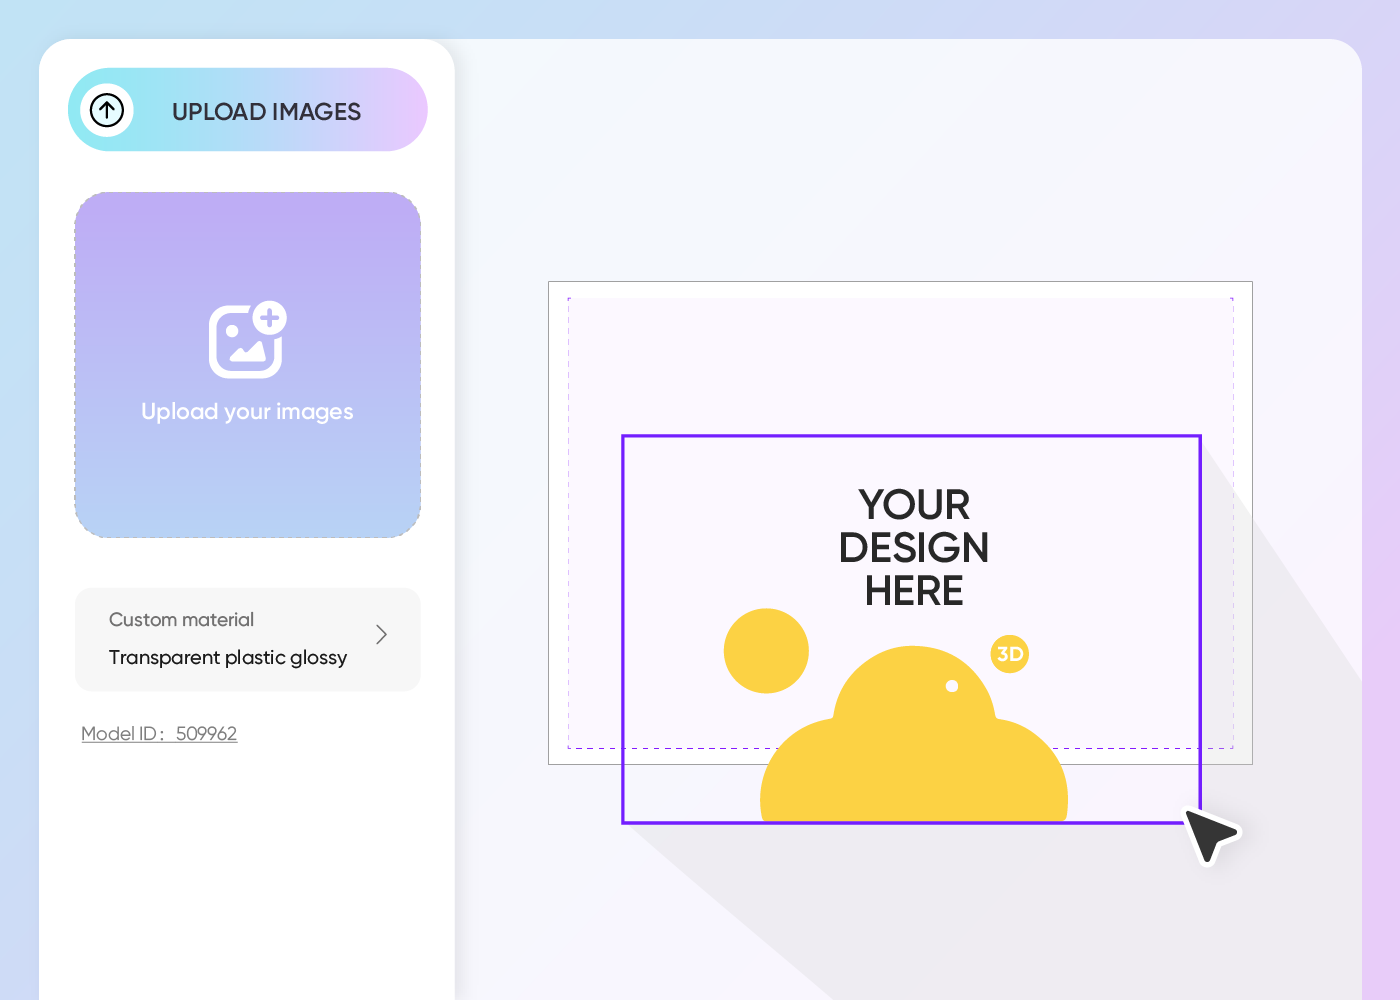The height and width of the screenshot is (1000, 1400).
Task: Click the chevron next to Custom material
Action: tap(381, 634)
